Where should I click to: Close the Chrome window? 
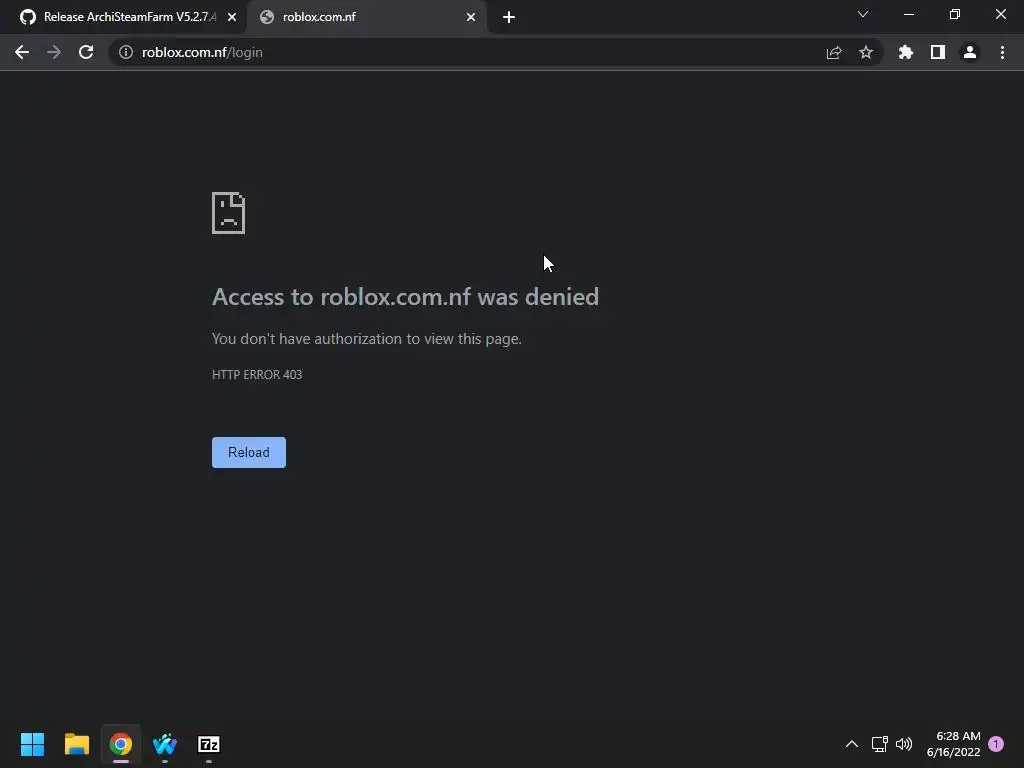tap(1000, 14)
